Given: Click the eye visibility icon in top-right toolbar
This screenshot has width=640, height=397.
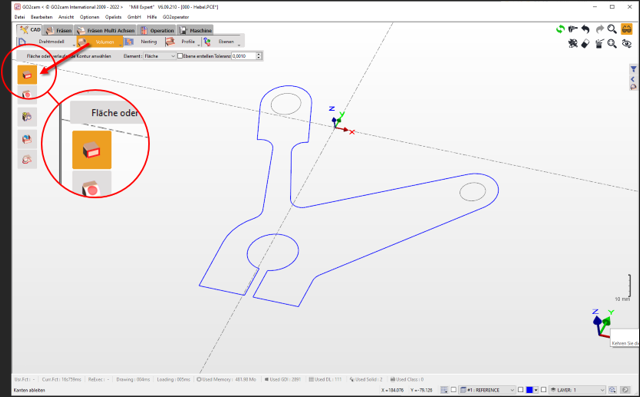Looking at the screenshot, I should (x=626, y=44).
